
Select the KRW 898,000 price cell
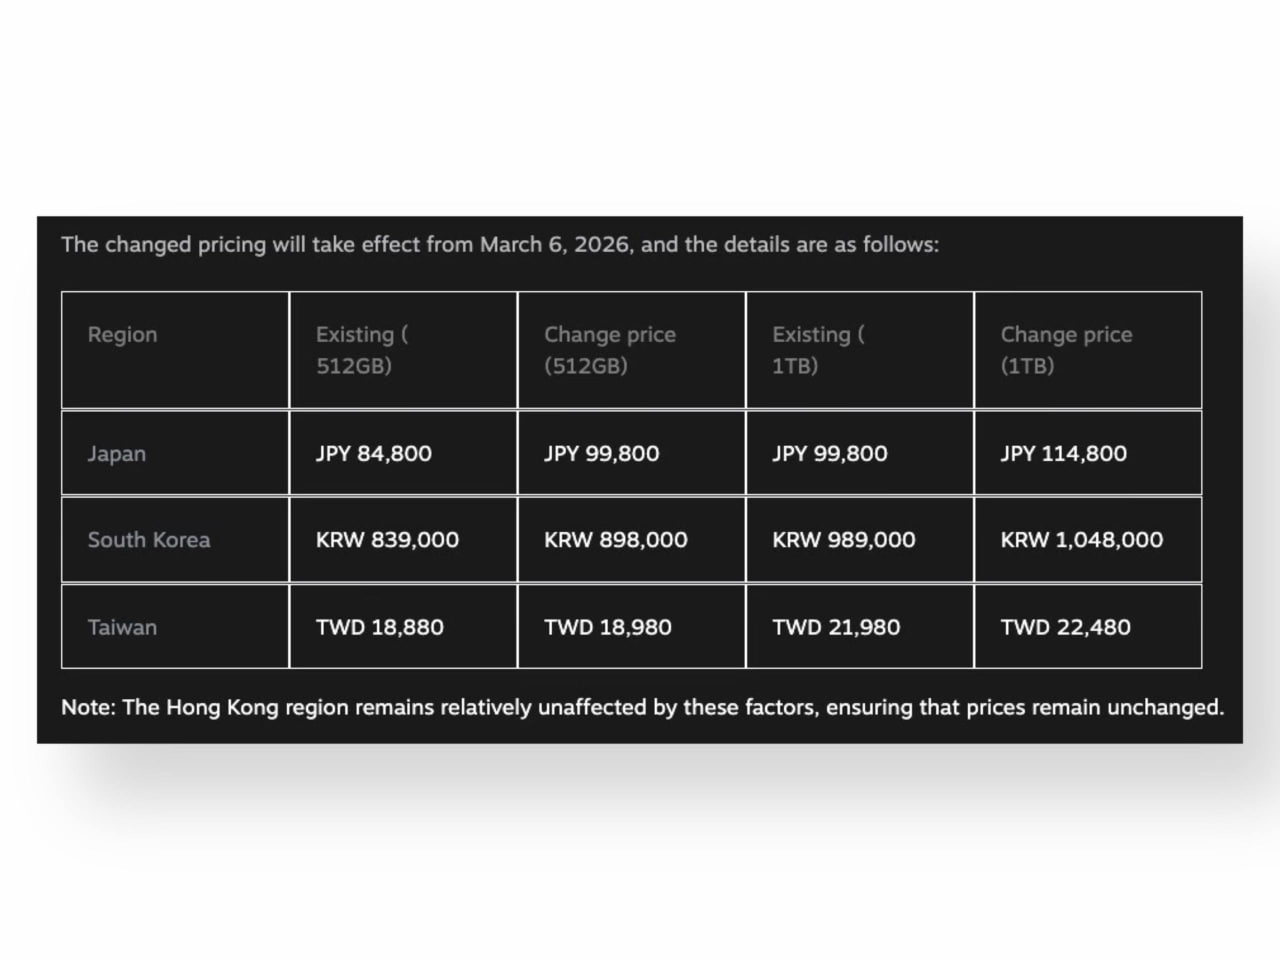coord(615,540)
